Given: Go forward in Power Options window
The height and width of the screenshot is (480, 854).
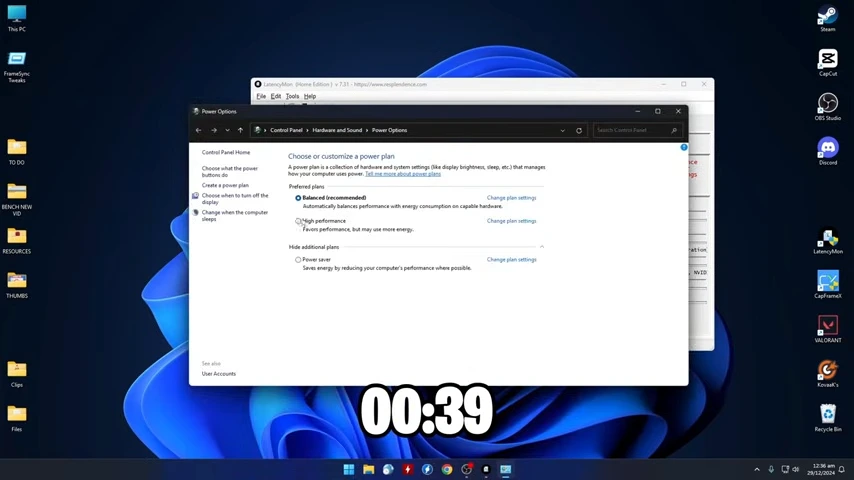Looking at the screenshot, I should pyautogui.click(x=214, y=130).
